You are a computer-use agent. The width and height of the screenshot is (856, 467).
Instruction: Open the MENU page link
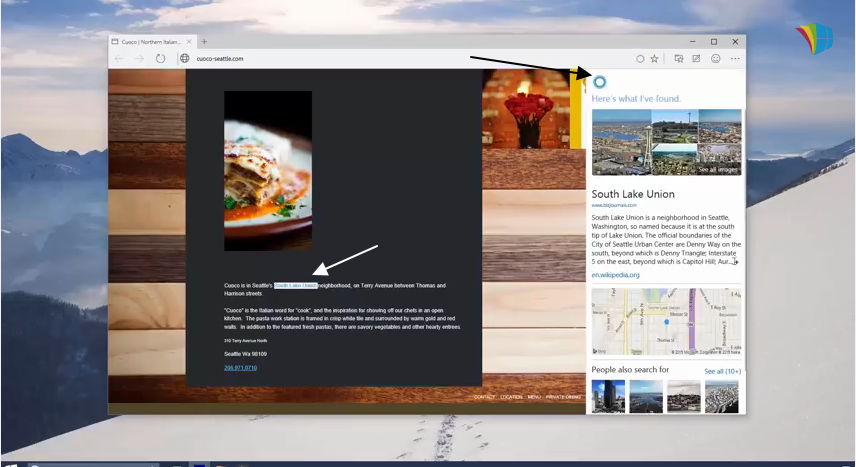[x=534, y=397]
